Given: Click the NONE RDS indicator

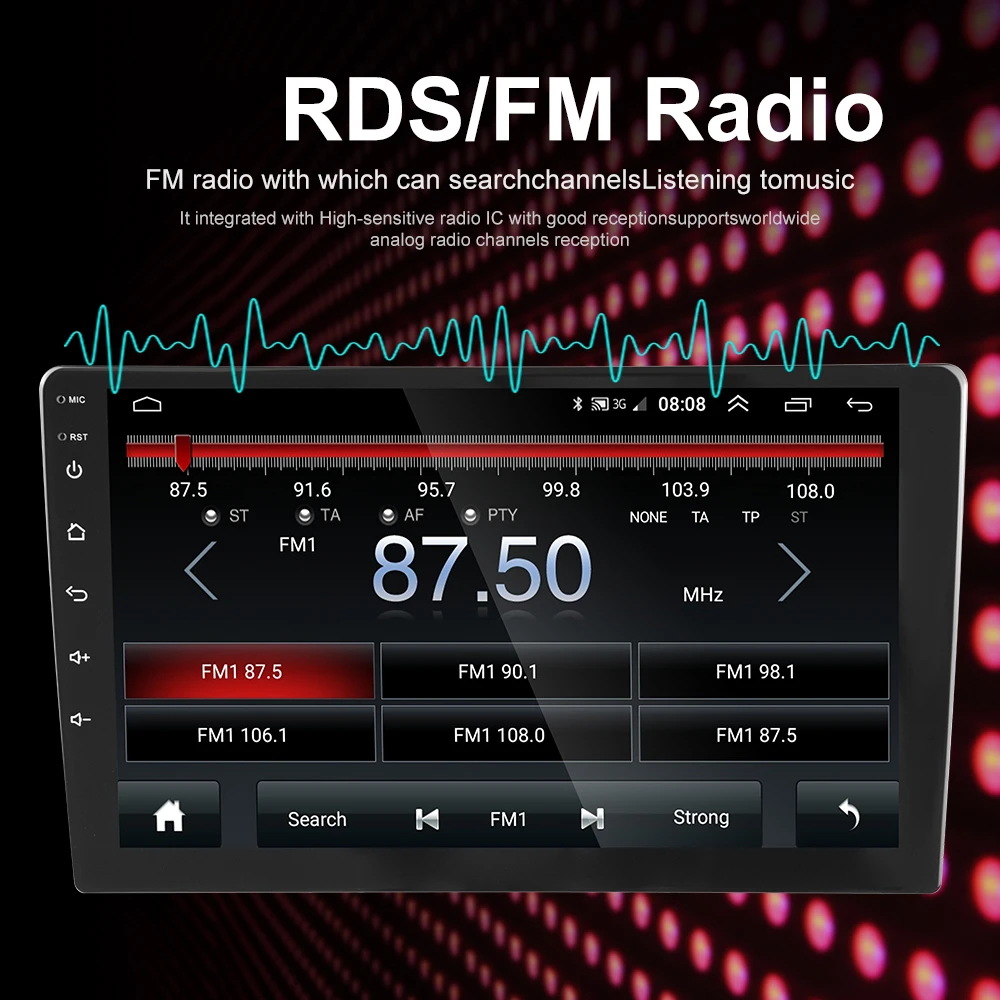Looking at the screenshot, I should (648, 517).
